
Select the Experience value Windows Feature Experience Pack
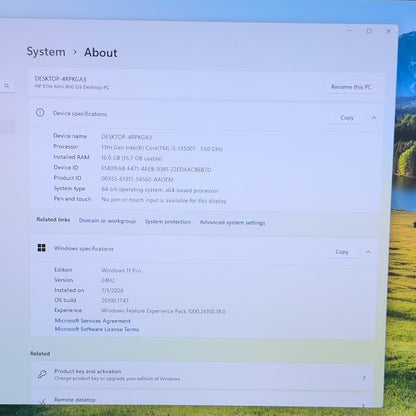pyautogui.click(x=163, y=311)
